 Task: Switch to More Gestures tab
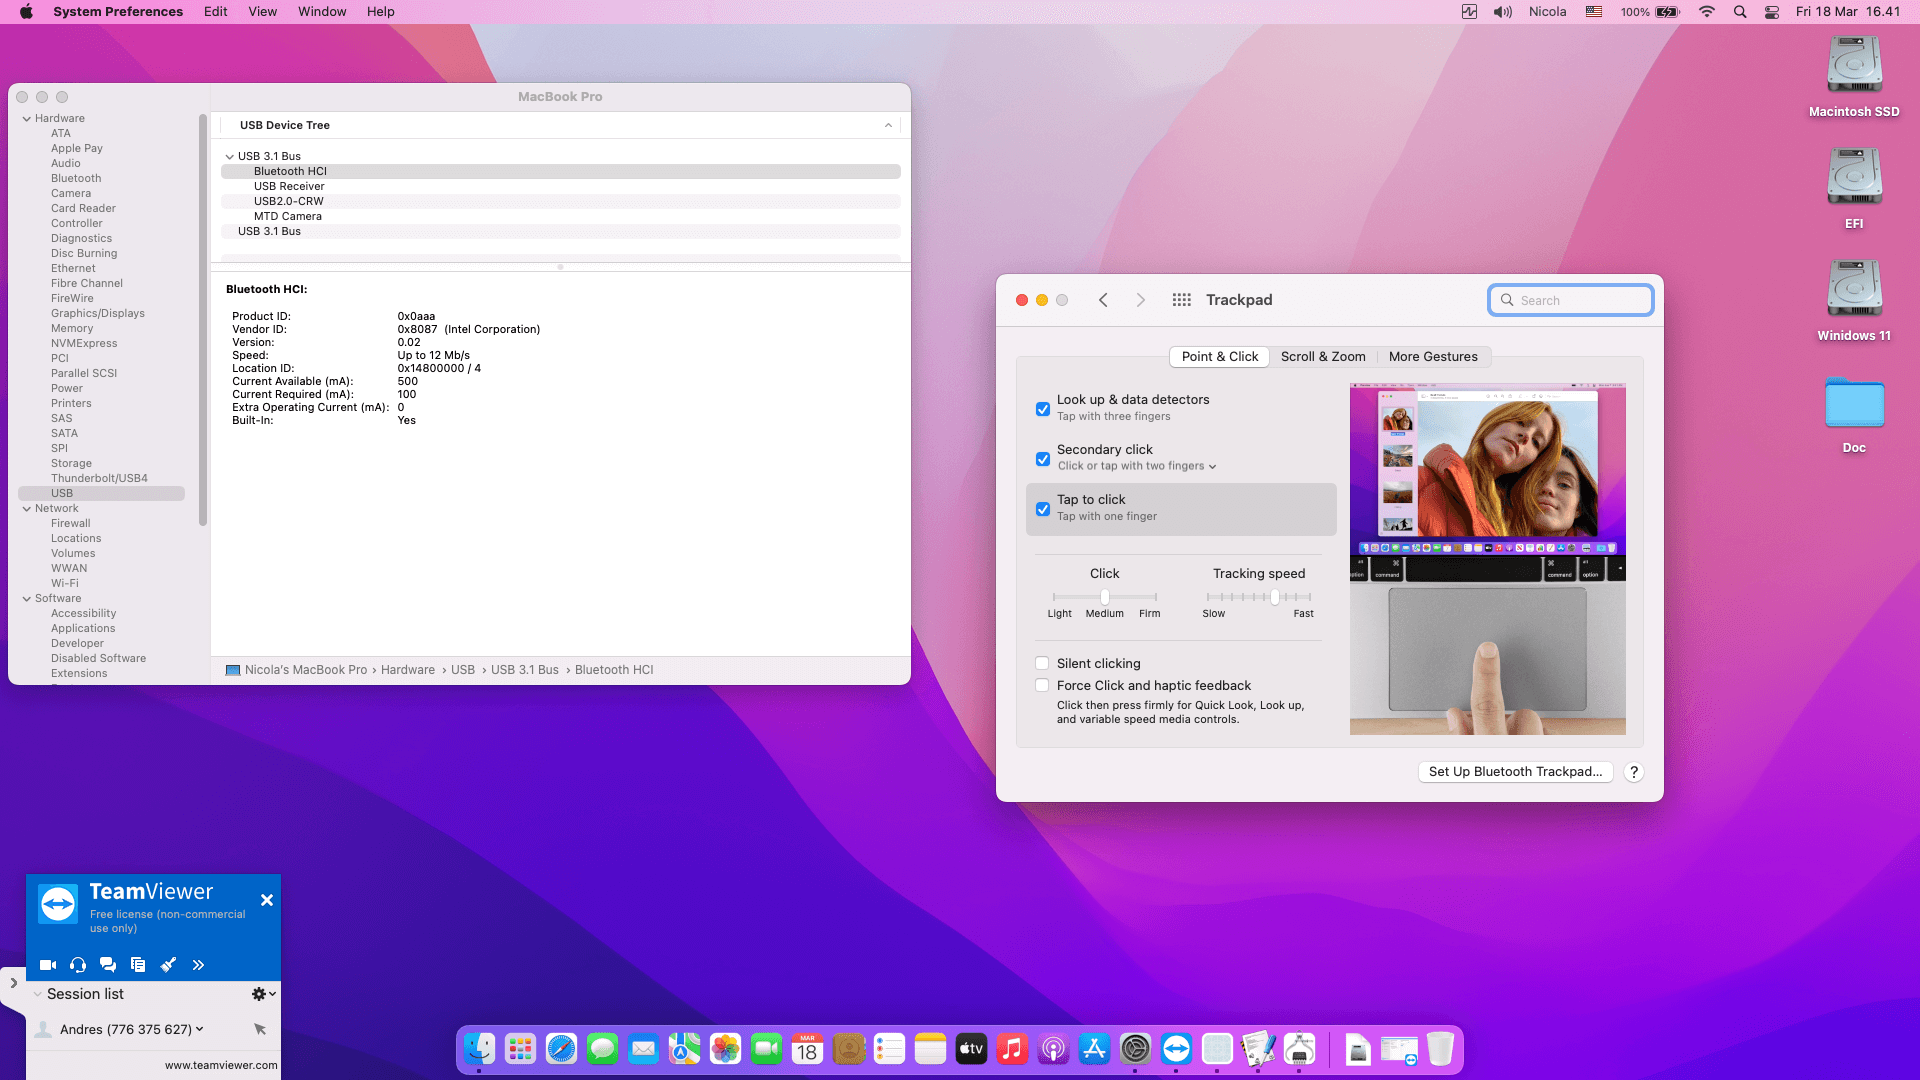(1433, 357)
